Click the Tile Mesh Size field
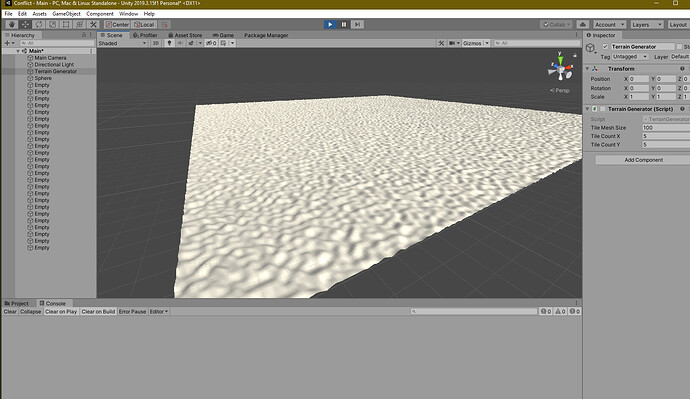Viewport: 690px width, 399px height. coord(666,128)
